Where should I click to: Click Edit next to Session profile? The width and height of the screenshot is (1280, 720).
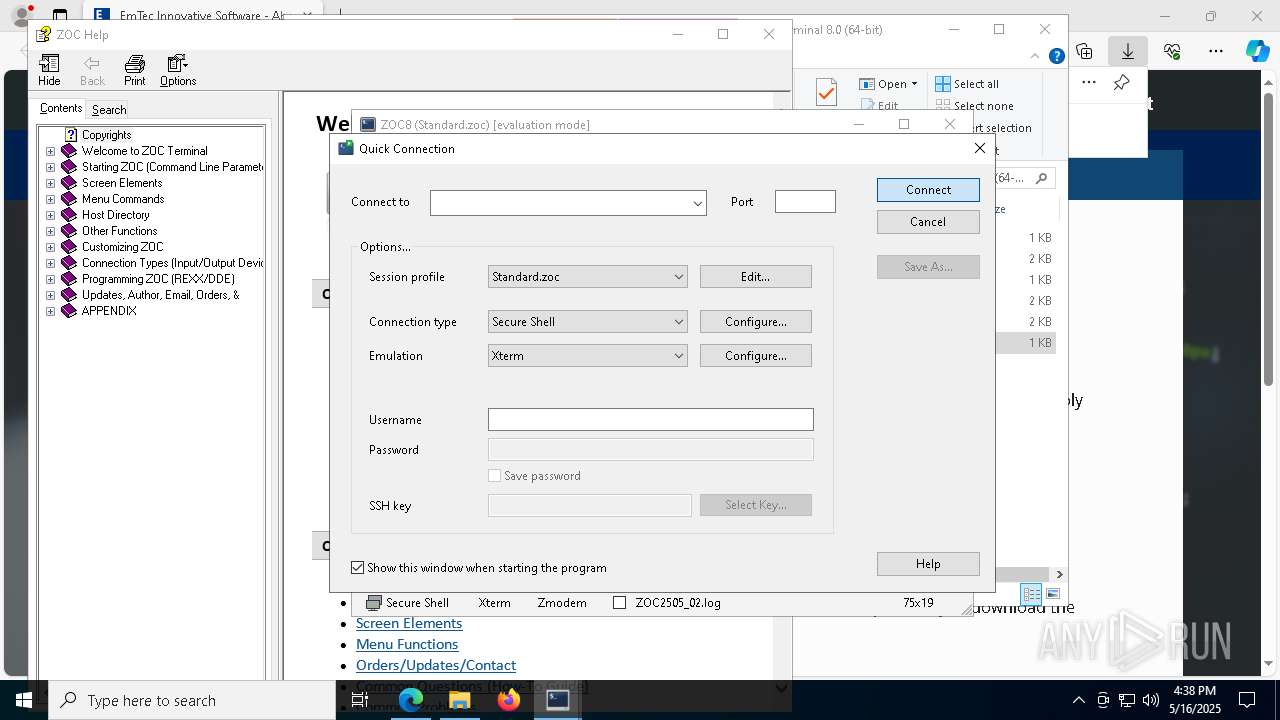point(755,277)
